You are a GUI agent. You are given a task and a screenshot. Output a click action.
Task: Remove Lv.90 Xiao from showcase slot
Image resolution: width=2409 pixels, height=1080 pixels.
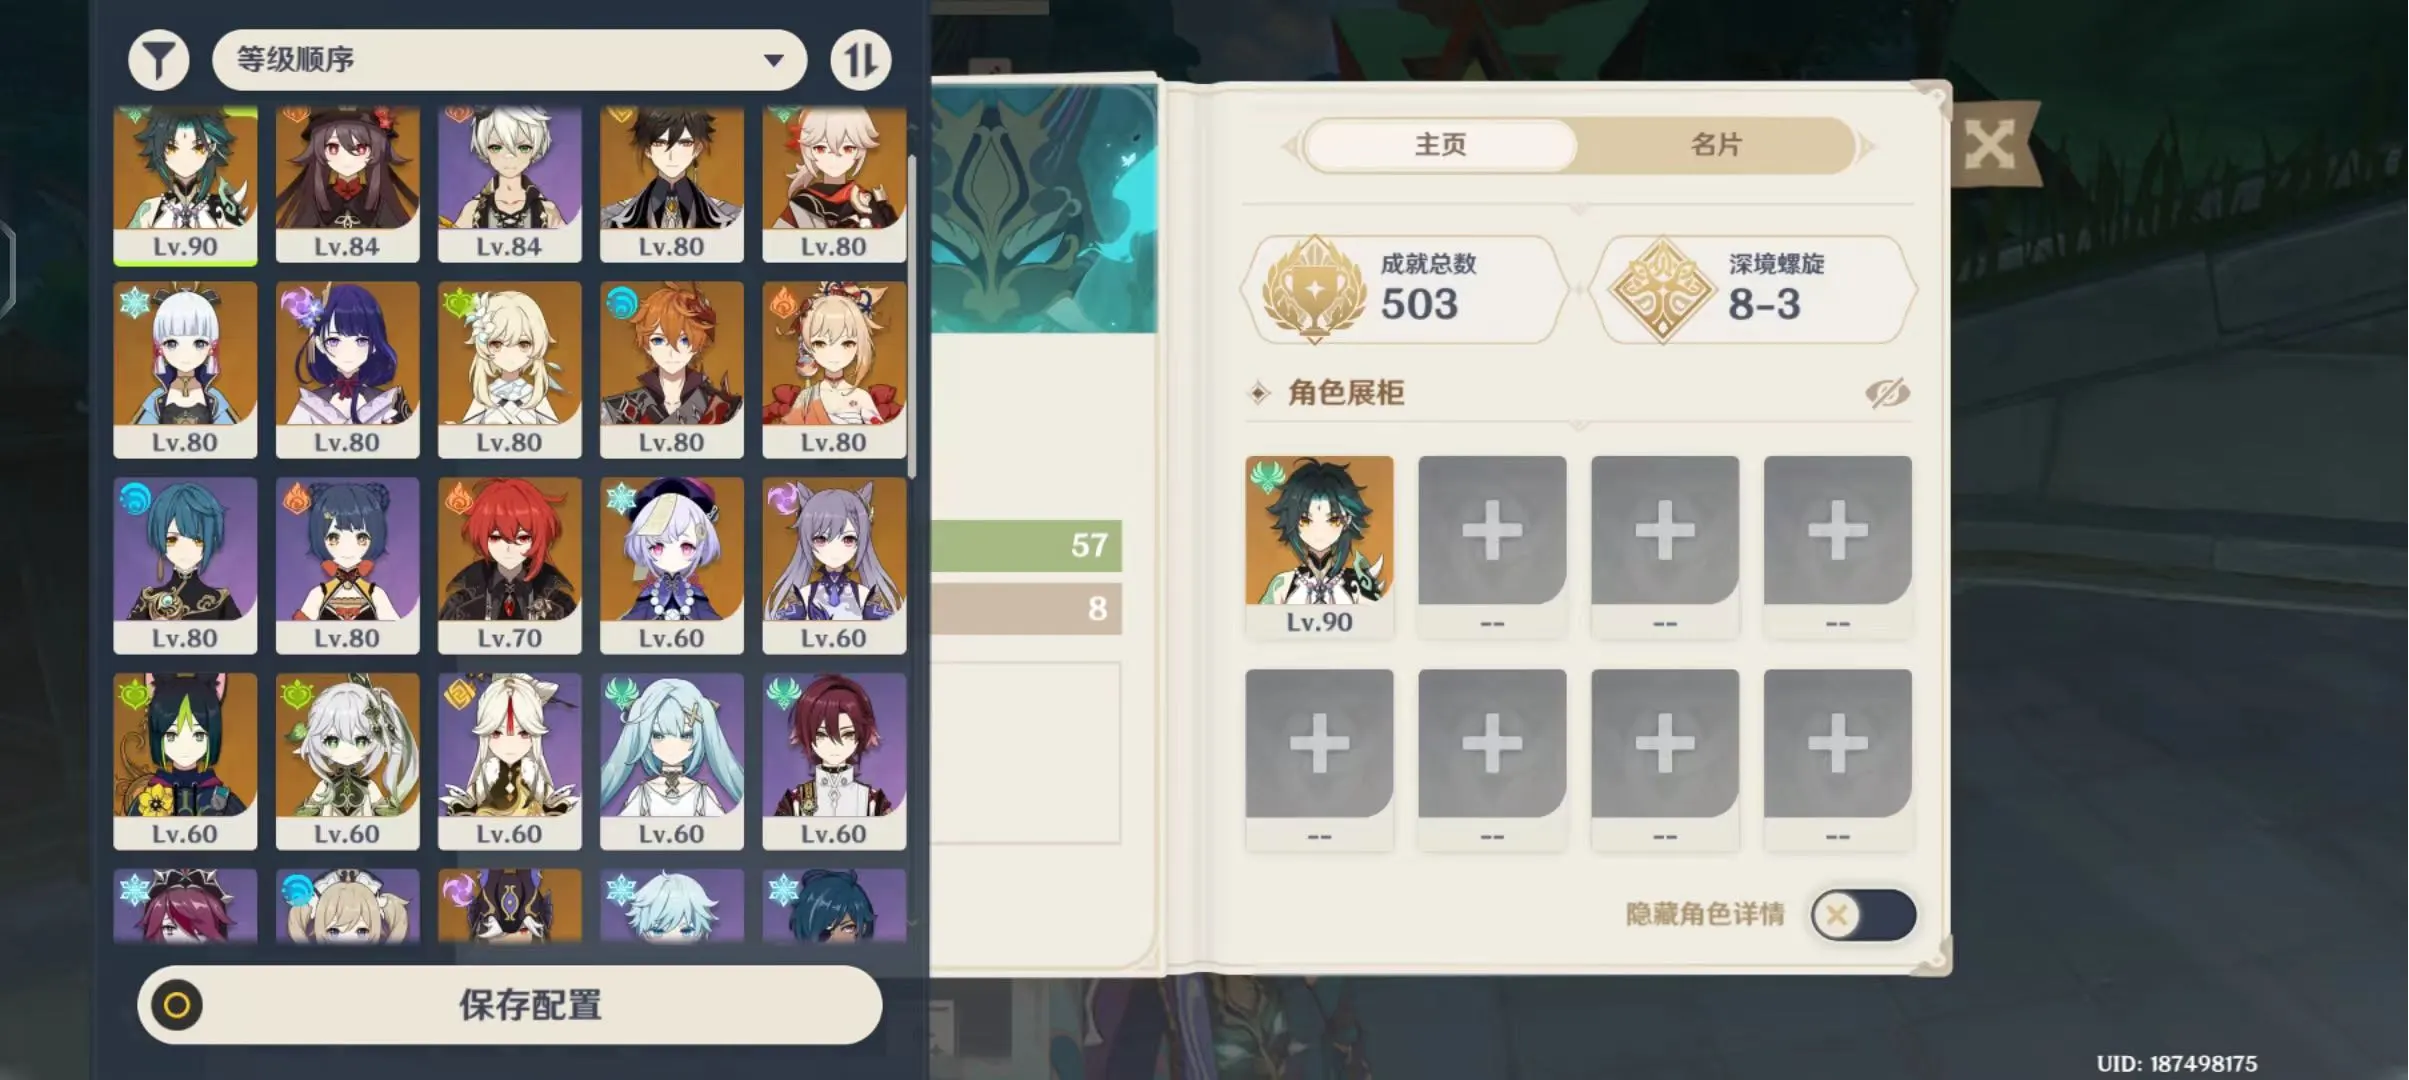click(1319, 545)
